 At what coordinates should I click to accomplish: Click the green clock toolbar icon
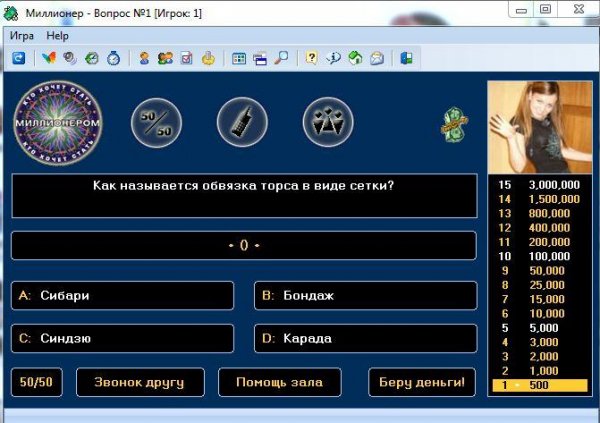(x=92, y=58)
